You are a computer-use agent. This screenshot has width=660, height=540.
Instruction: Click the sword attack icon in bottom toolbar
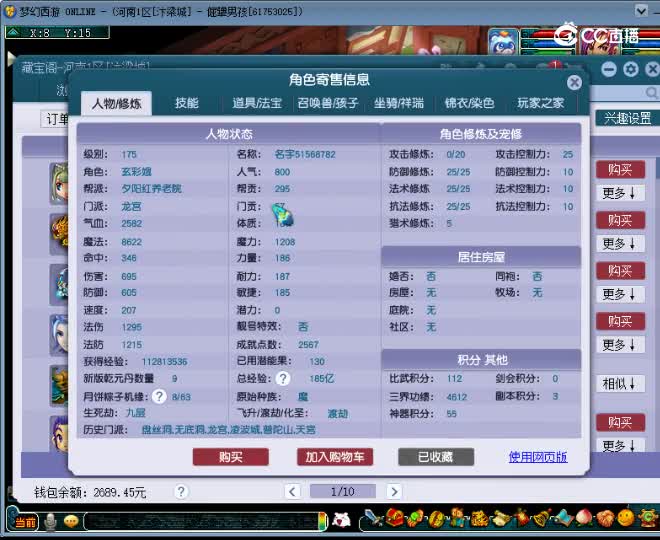[x=373, y=518]
